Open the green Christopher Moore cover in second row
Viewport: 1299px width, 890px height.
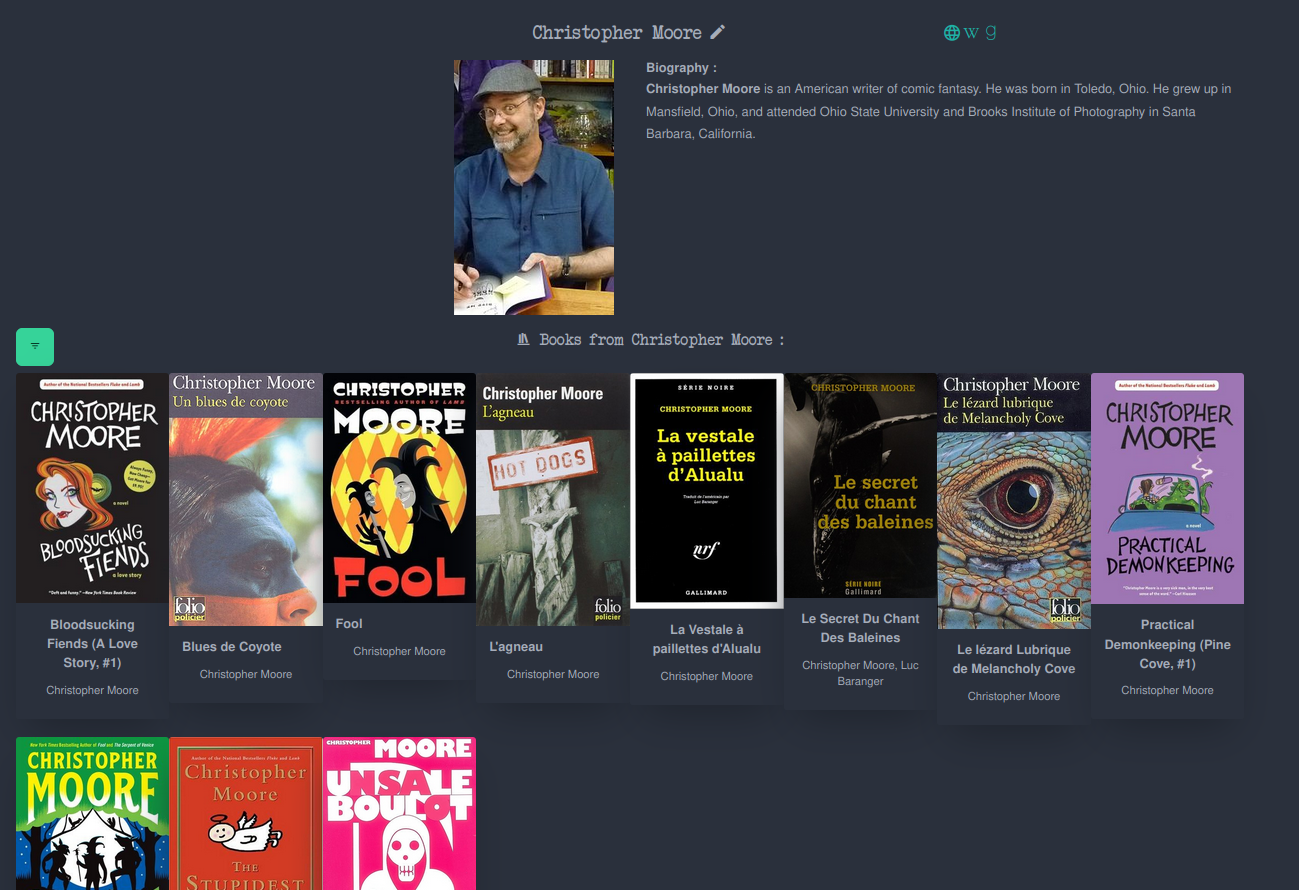92,813
